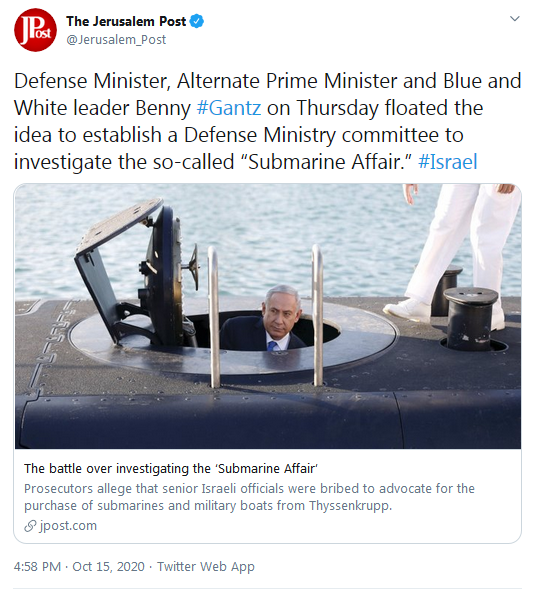
Task: Open The Jerusalem Post account name
Action: pos(126,21)
